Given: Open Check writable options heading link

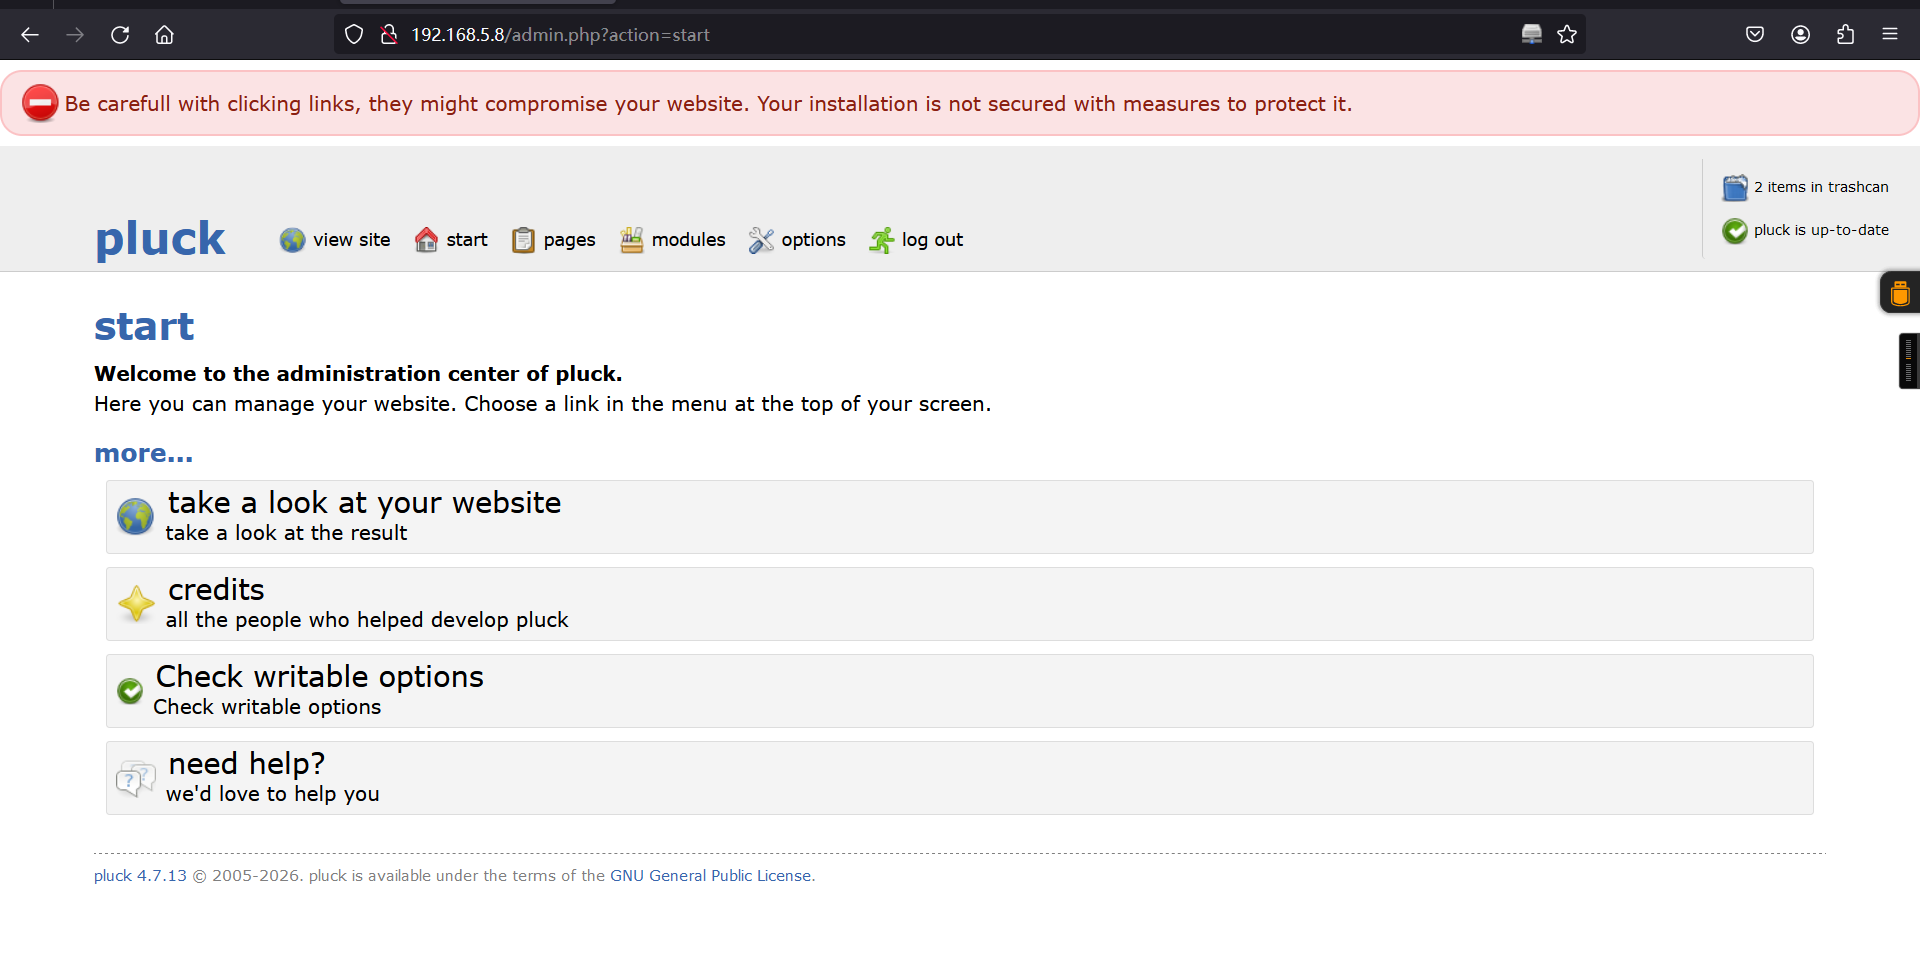Looking at the screenshot, I should coord(319,677).
